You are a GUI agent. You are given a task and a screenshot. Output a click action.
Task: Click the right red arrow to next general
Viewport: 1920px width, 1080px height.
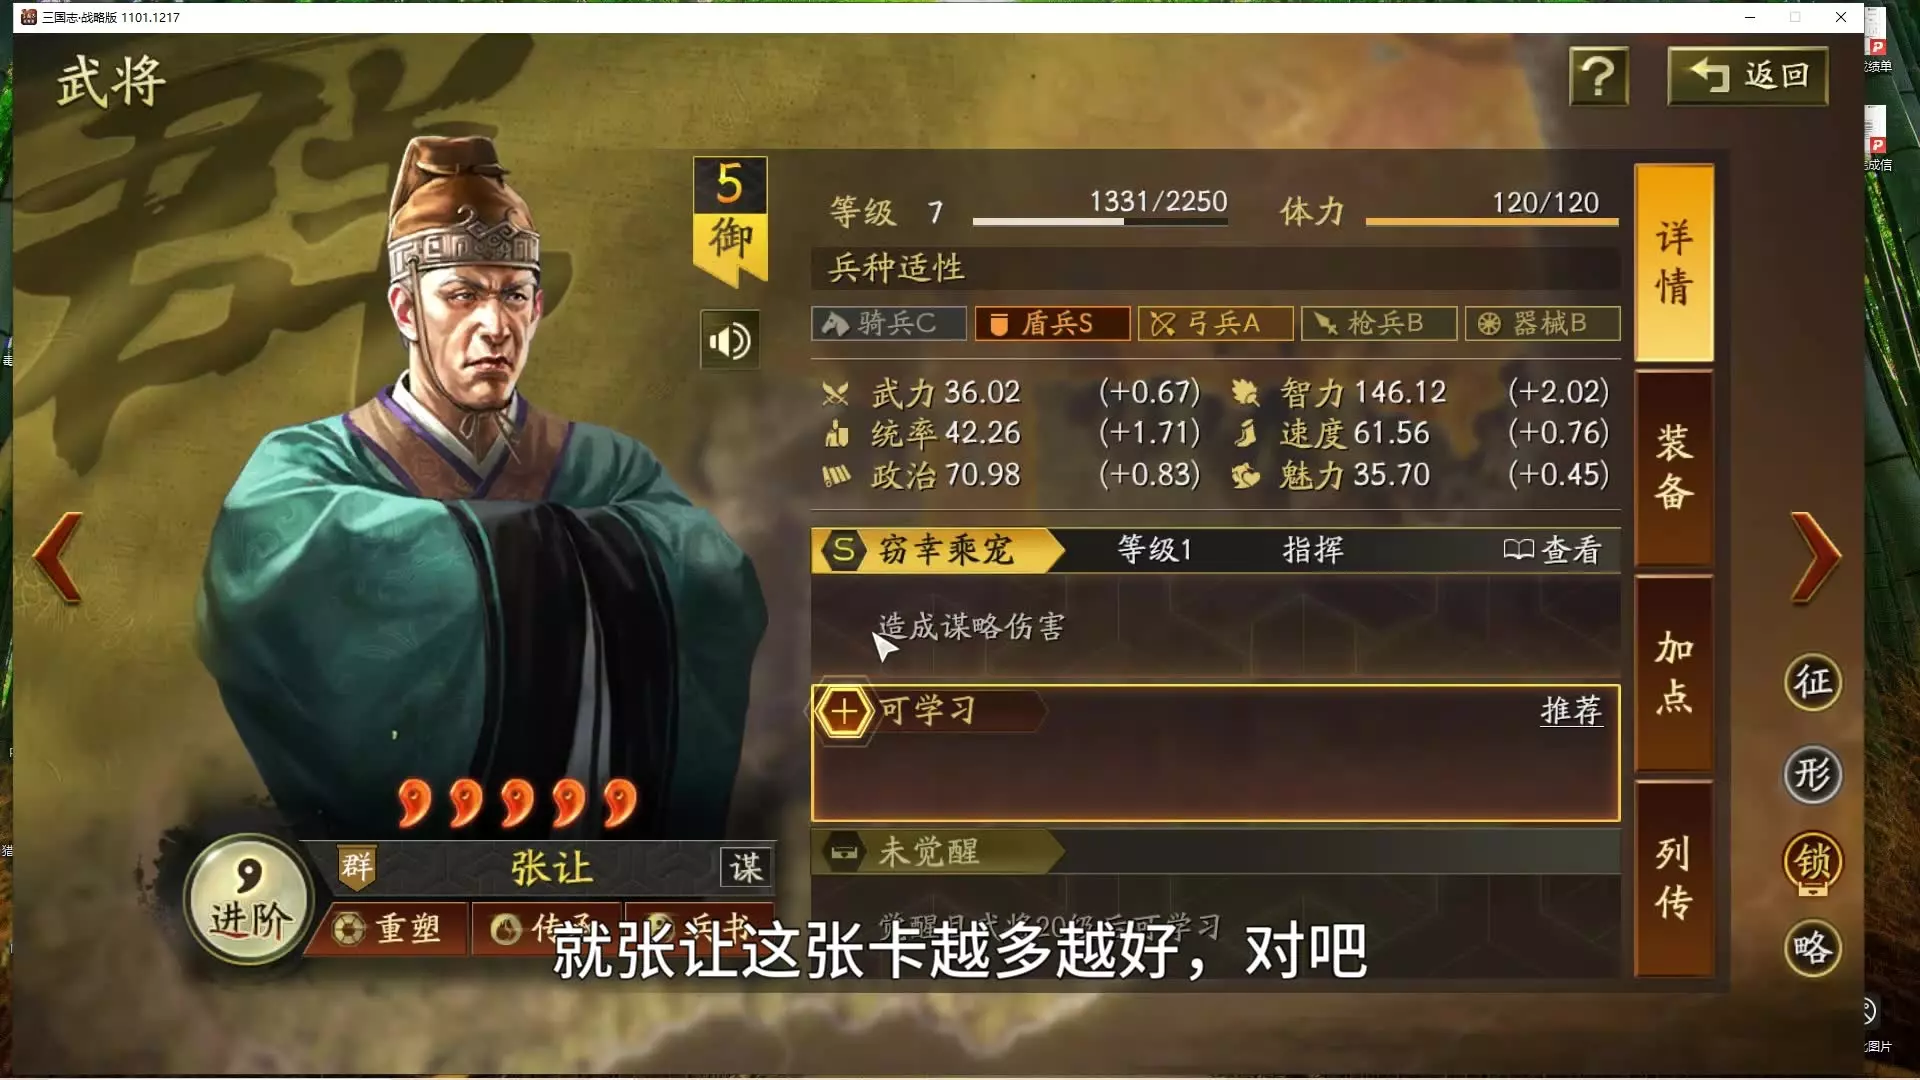pyautogui.click(x=1815, y=557)
